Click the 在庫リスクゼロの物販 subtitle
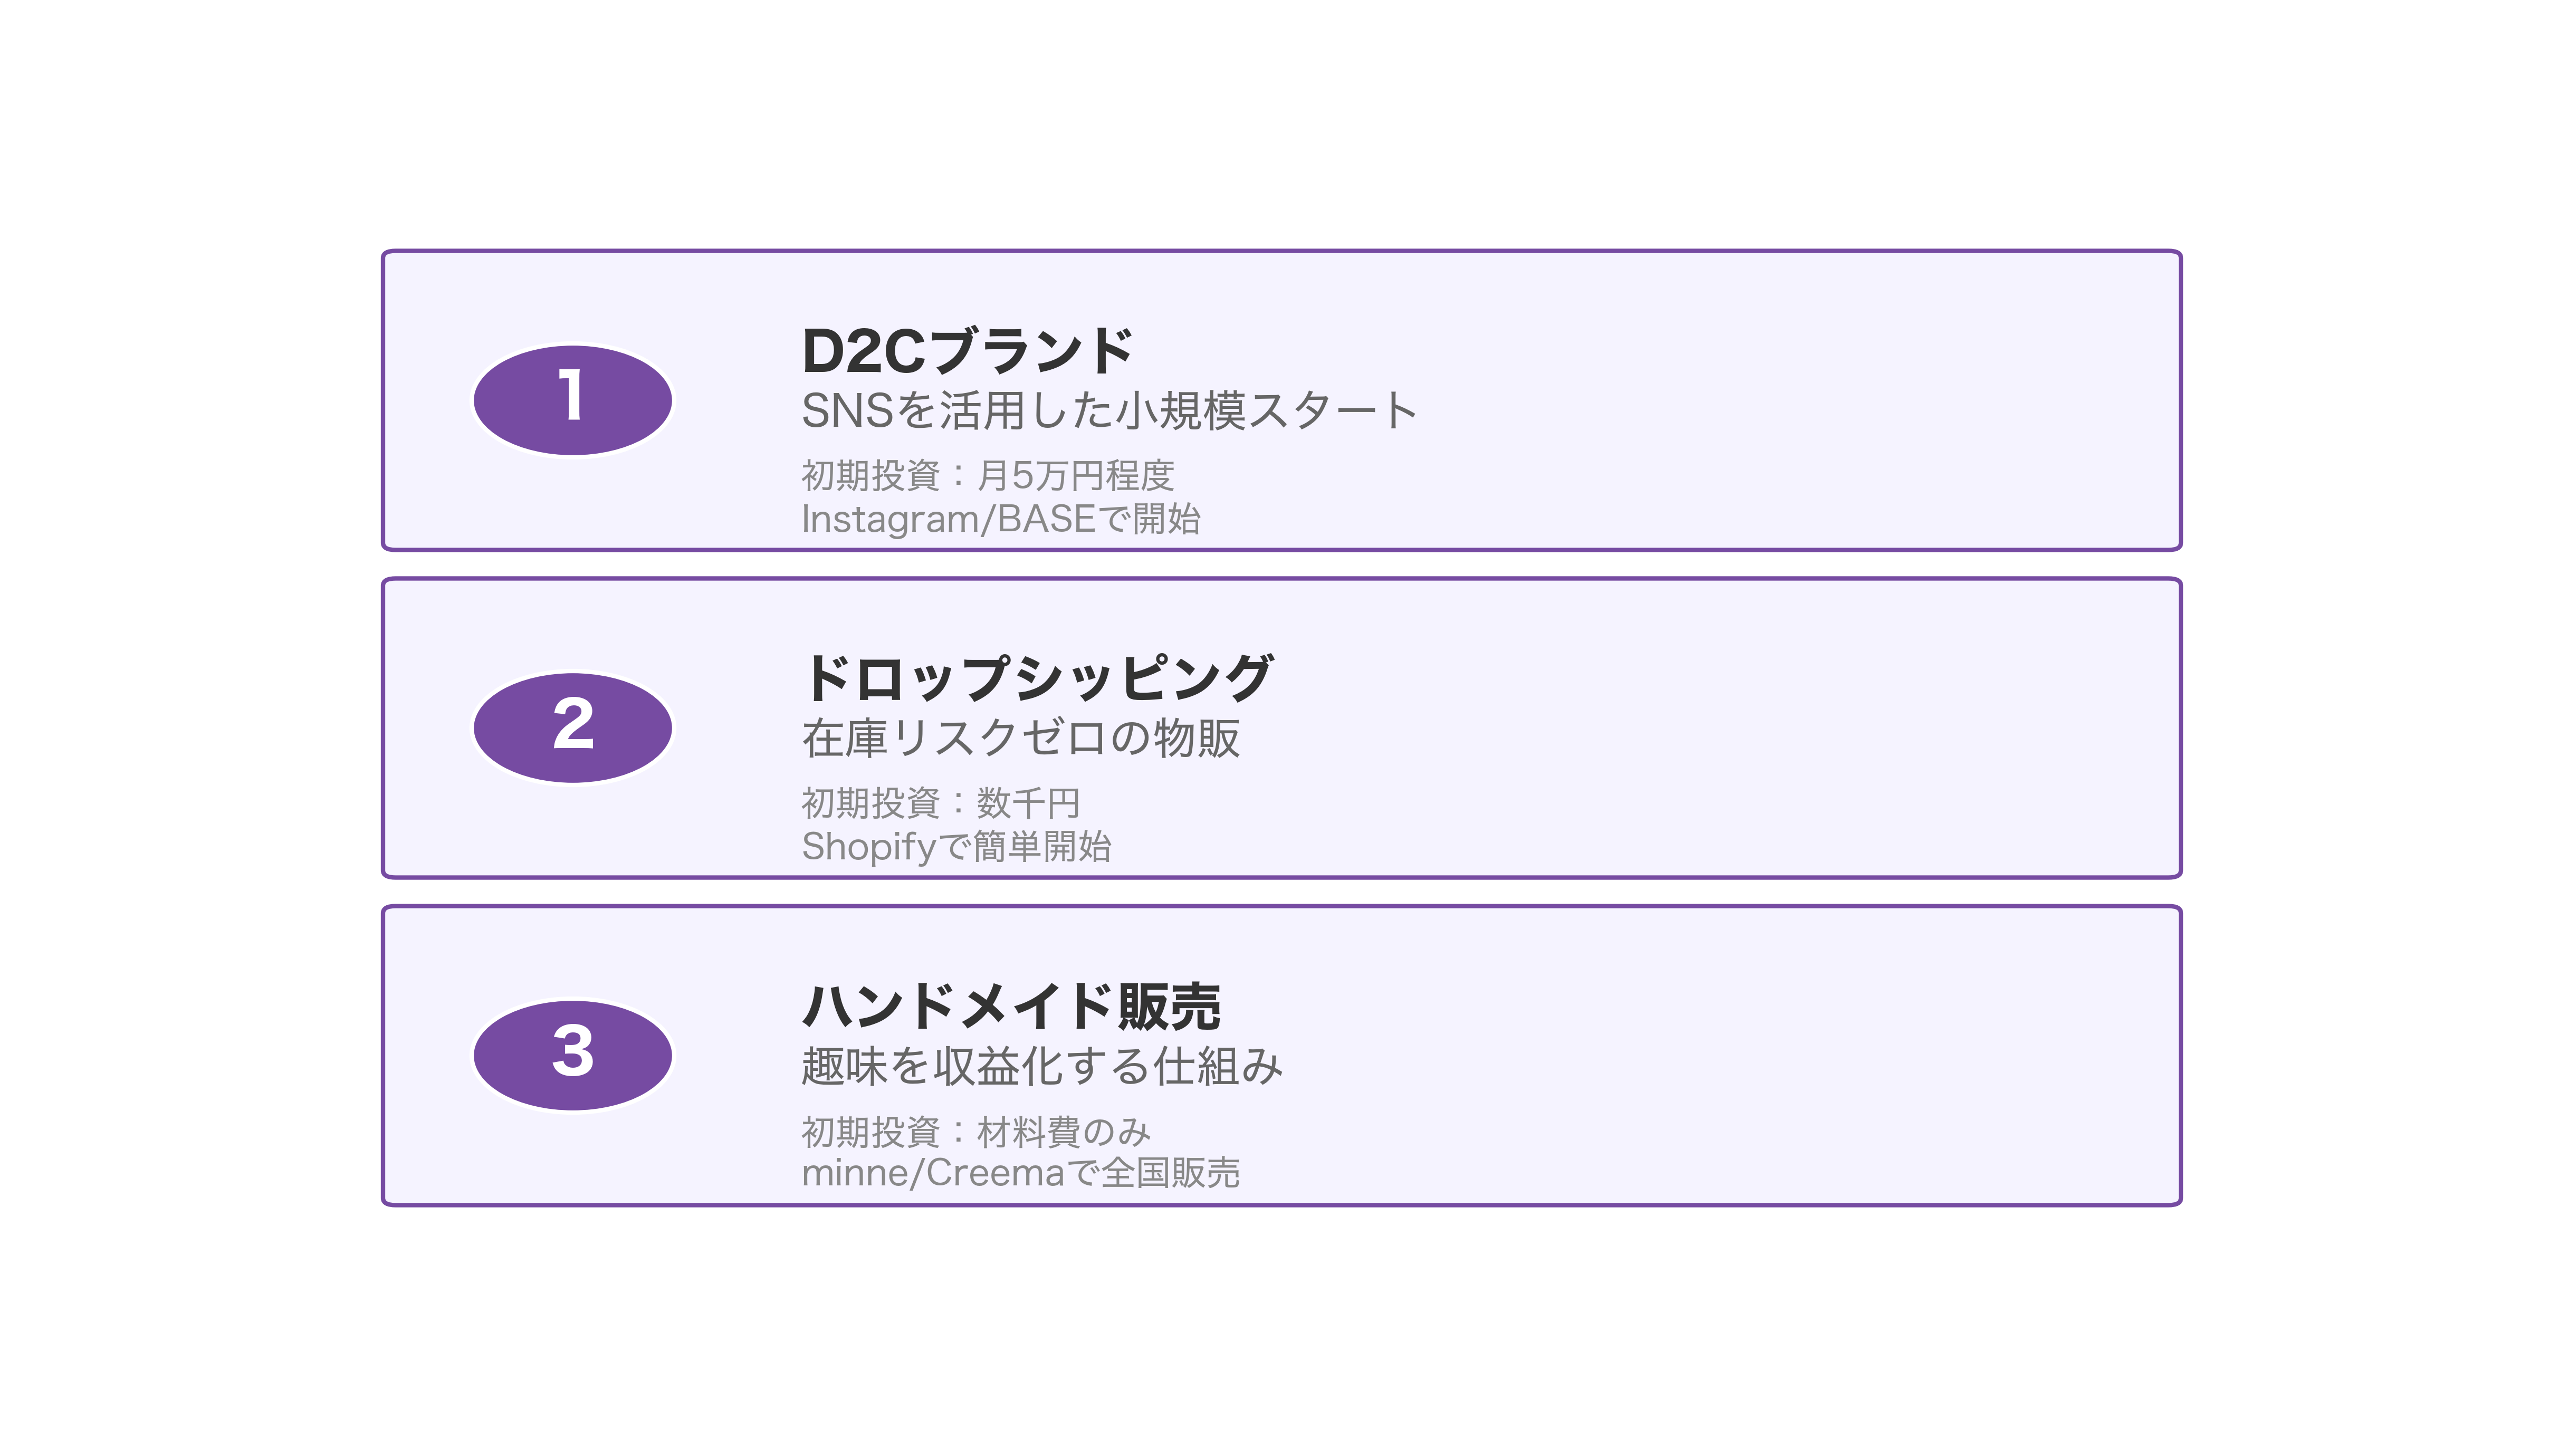 pos(1020,739)
